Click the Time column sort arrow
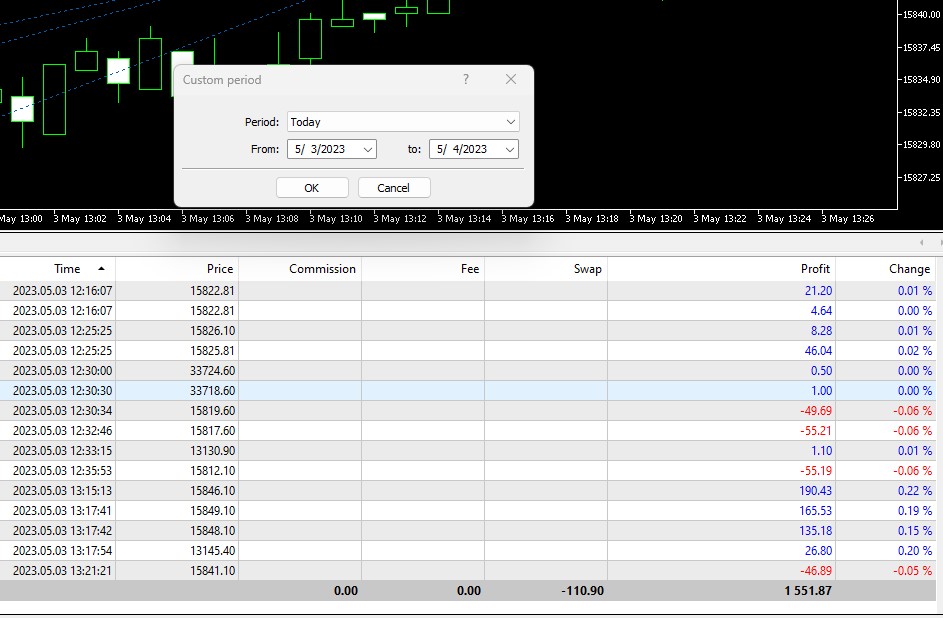943x618 pixels. pyautogui.click(x=101, y=269)
